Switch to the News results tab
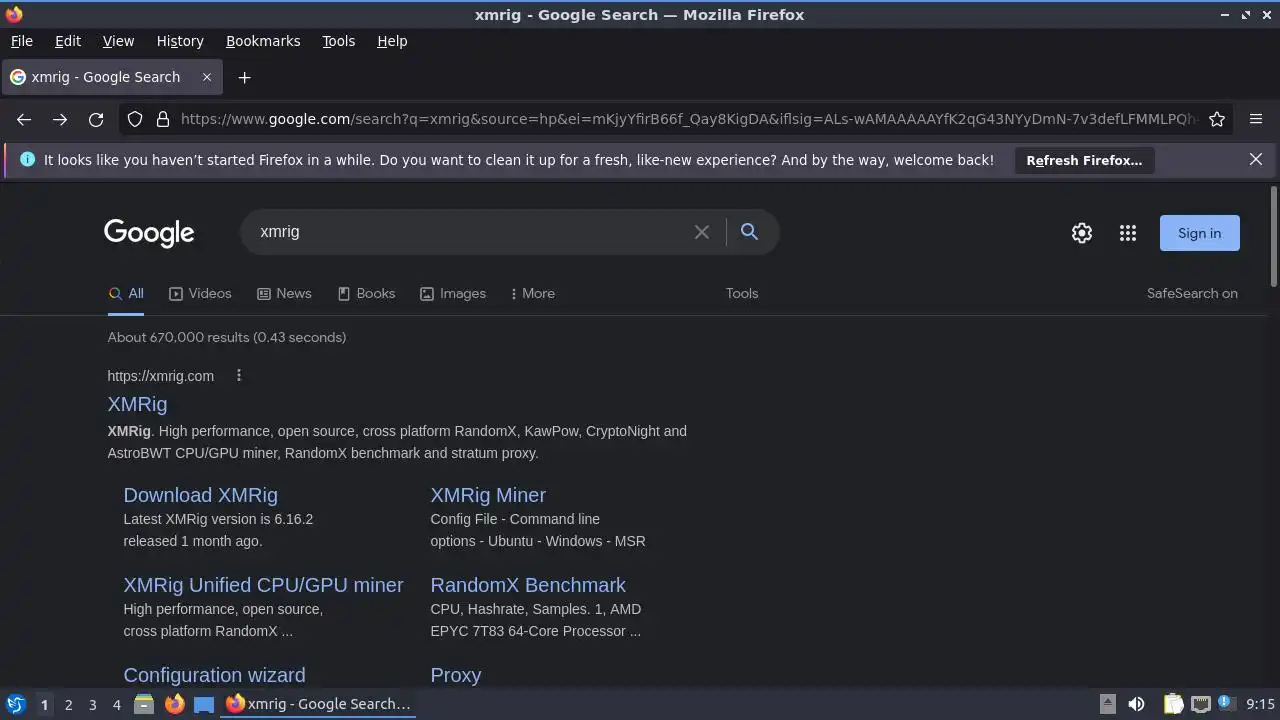Image resolution: width=1280 pixels, height=720 pixels. point(284,293)
